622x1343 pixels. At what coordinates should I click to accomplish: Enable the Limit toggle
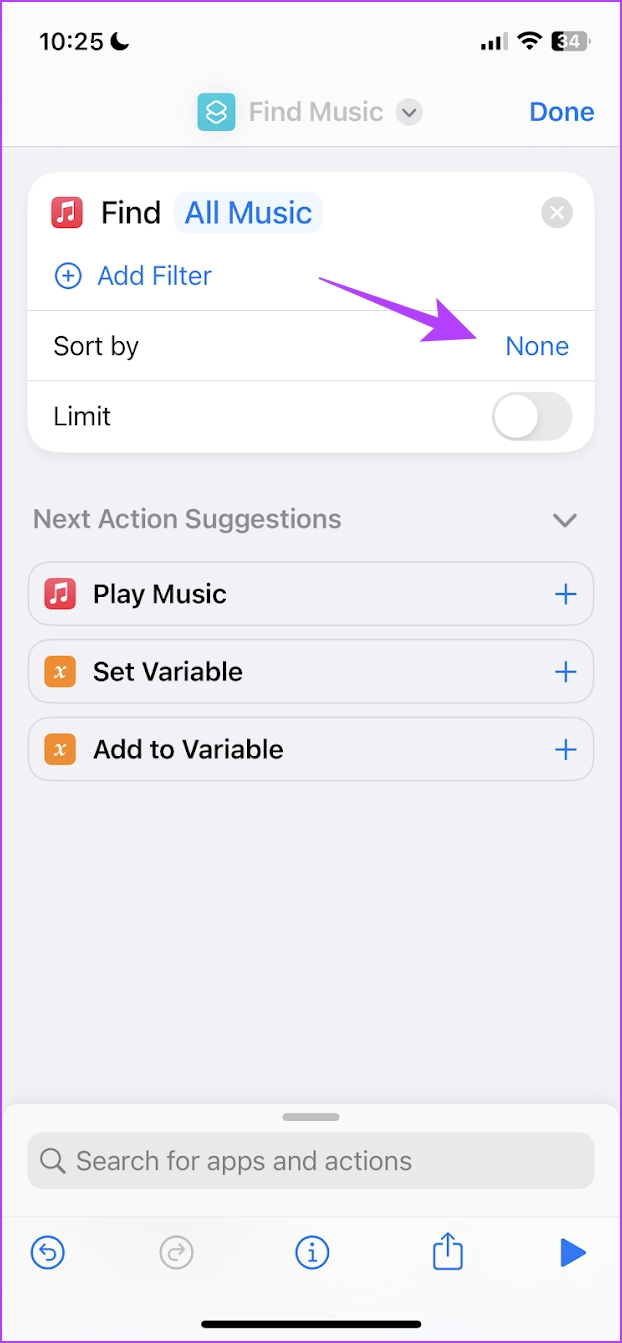tap(531, 416)
